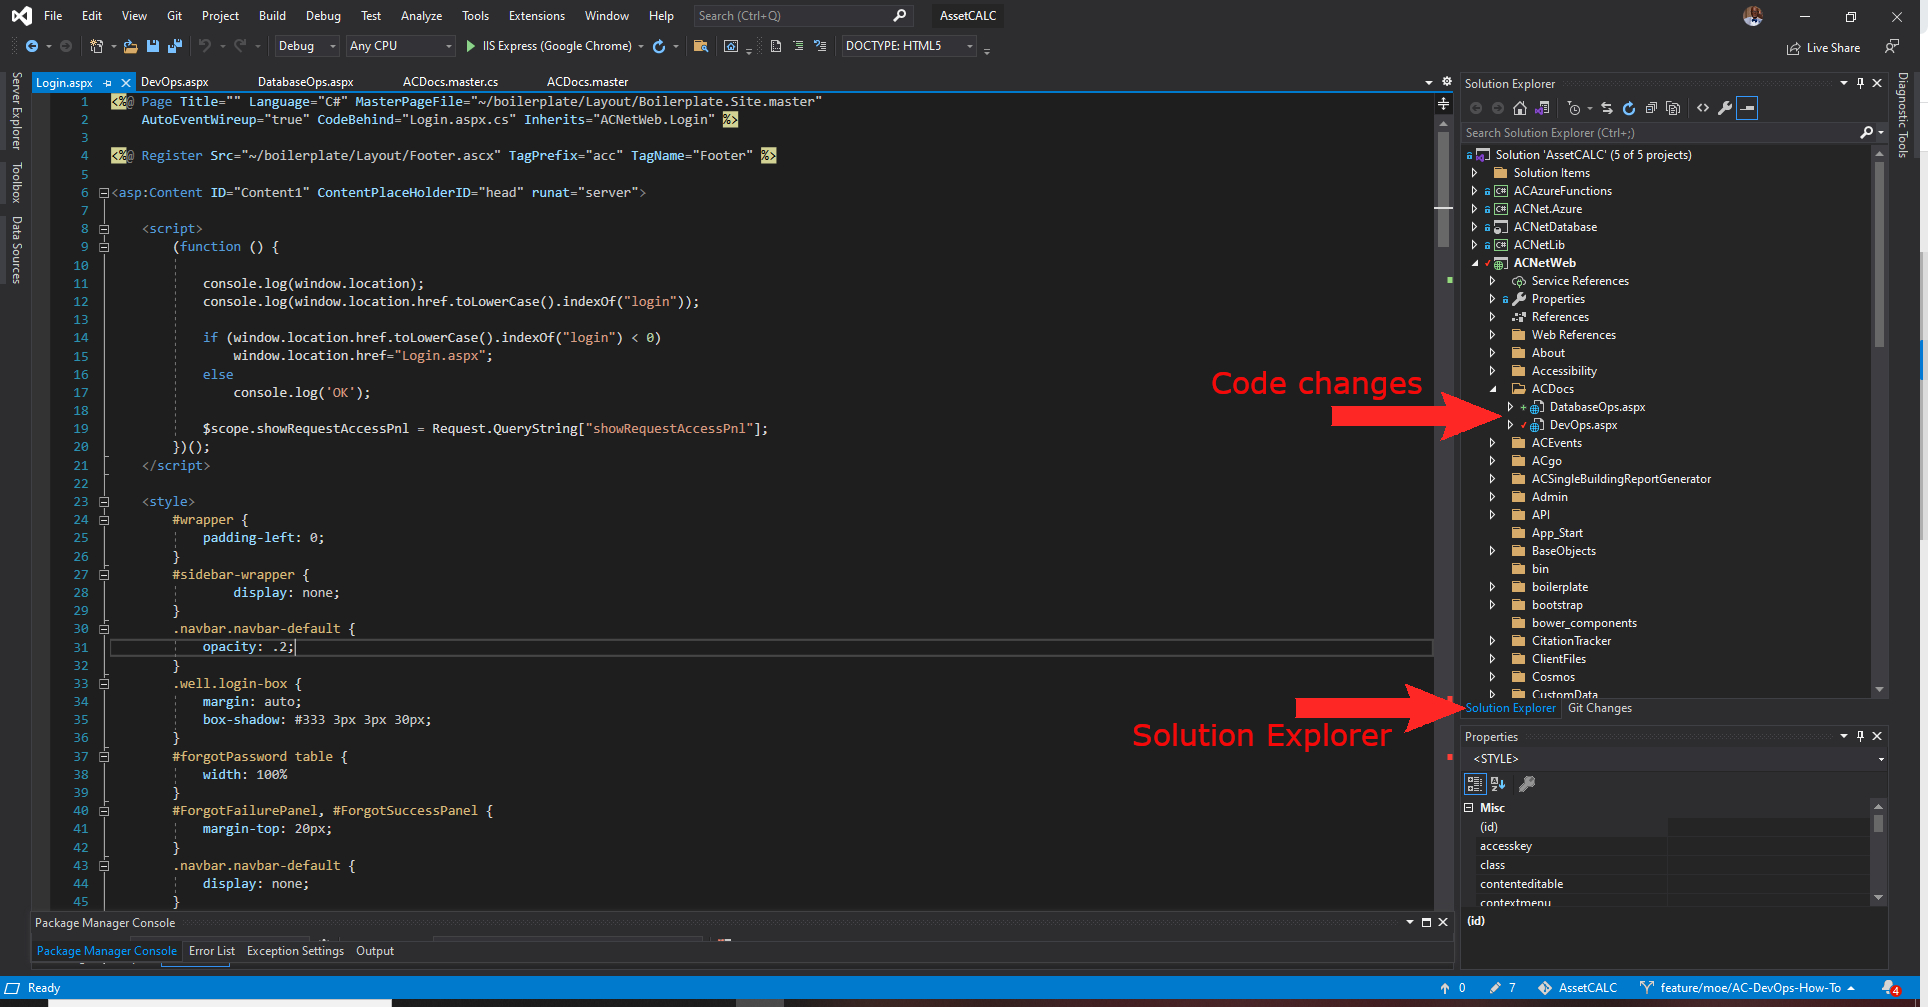Toggle Show All Files in Solution Explorer
1928x1007 pixels.
click(1673, 108)
